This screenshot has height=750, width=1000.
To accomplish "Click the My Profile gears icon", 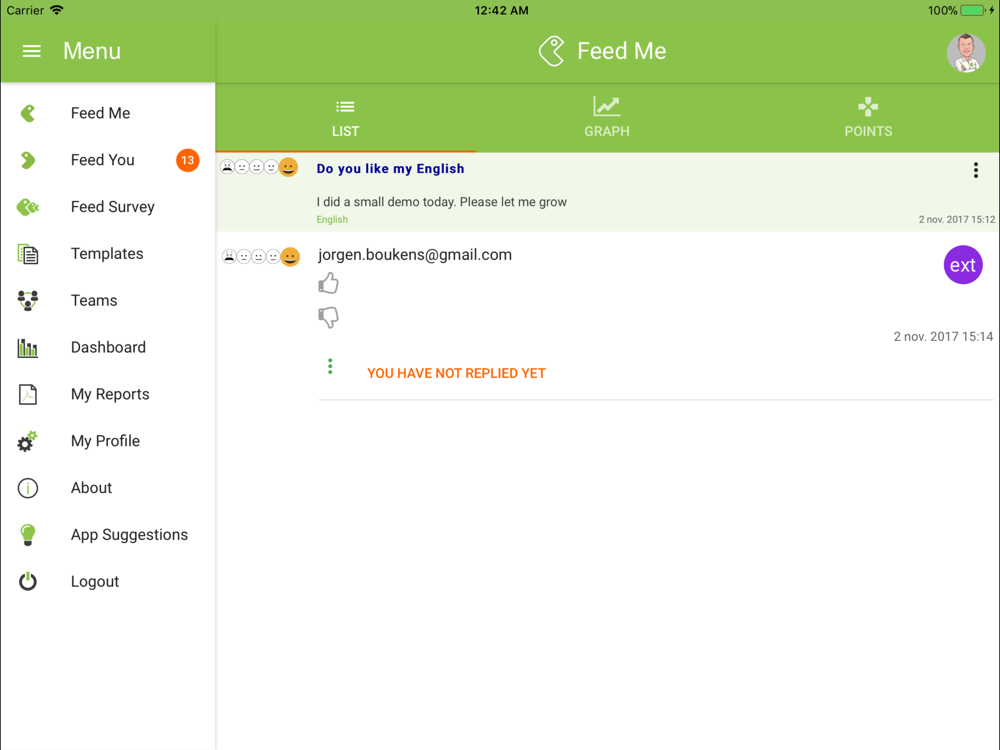I will point(27,441).
